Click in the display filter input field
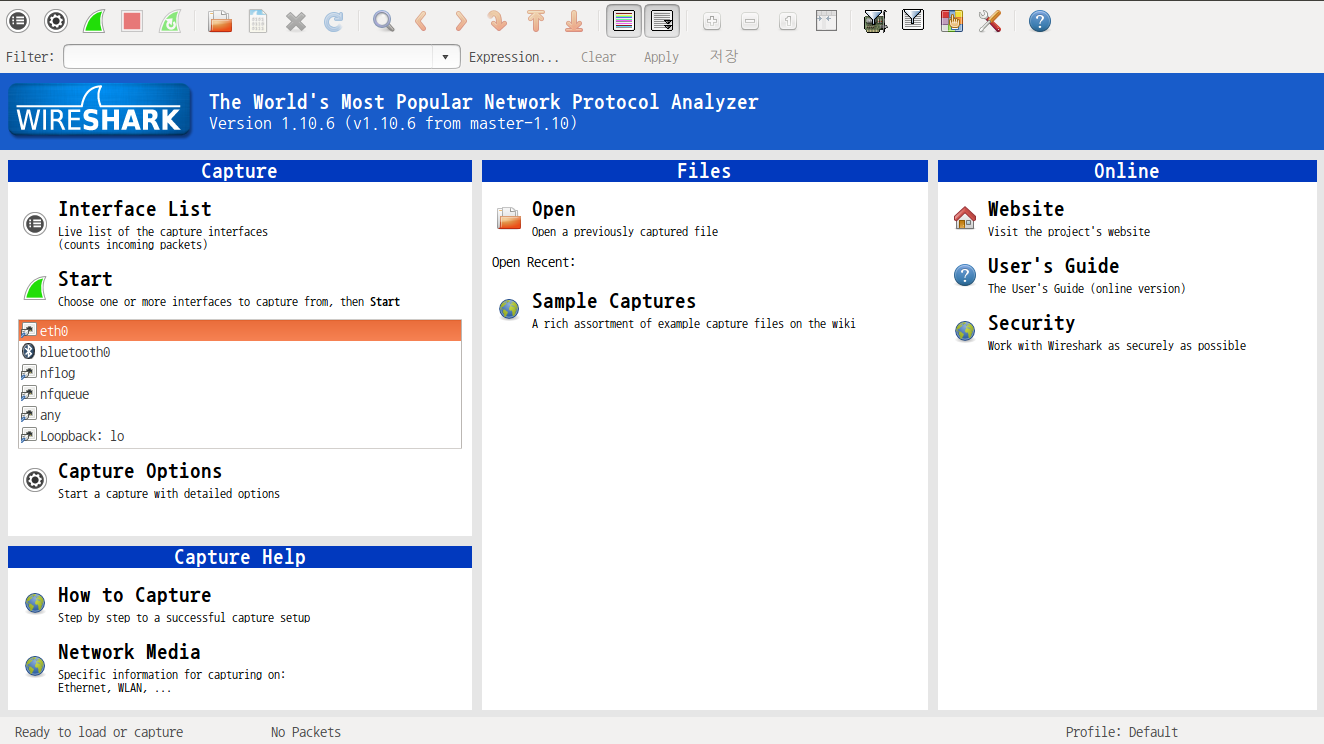 (x=248, y=57)
